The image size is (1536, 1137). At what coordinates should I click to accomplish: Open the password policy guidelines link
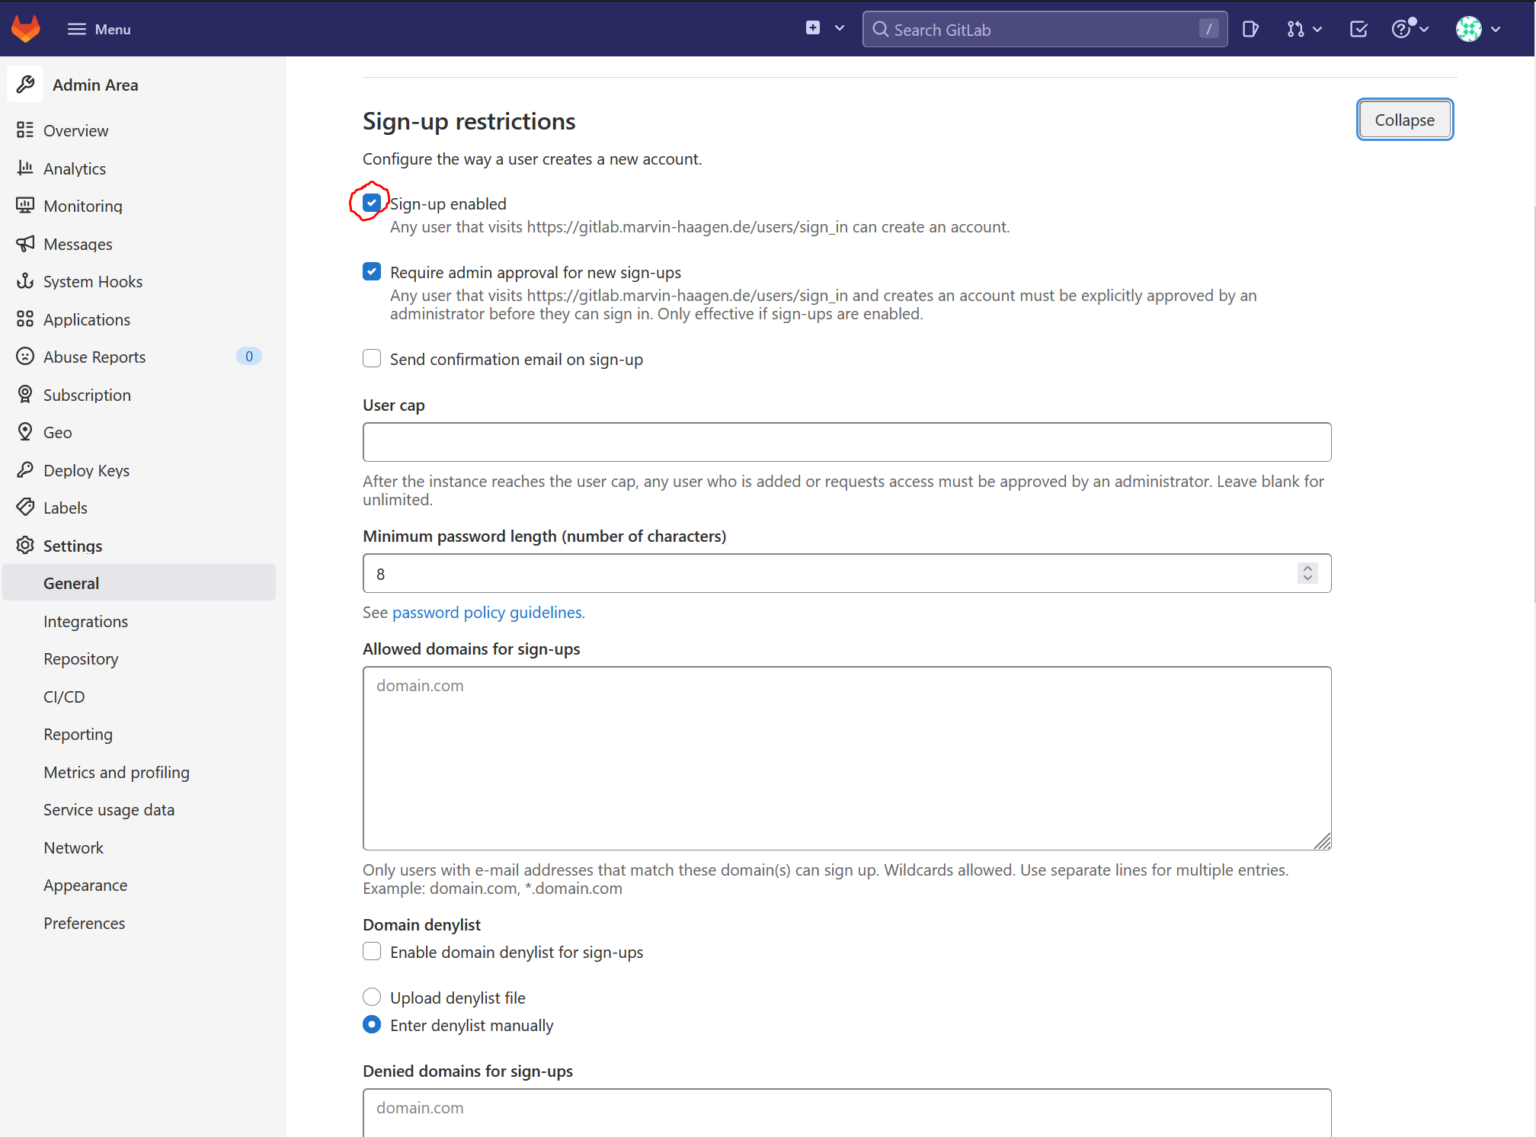[487, 612]
